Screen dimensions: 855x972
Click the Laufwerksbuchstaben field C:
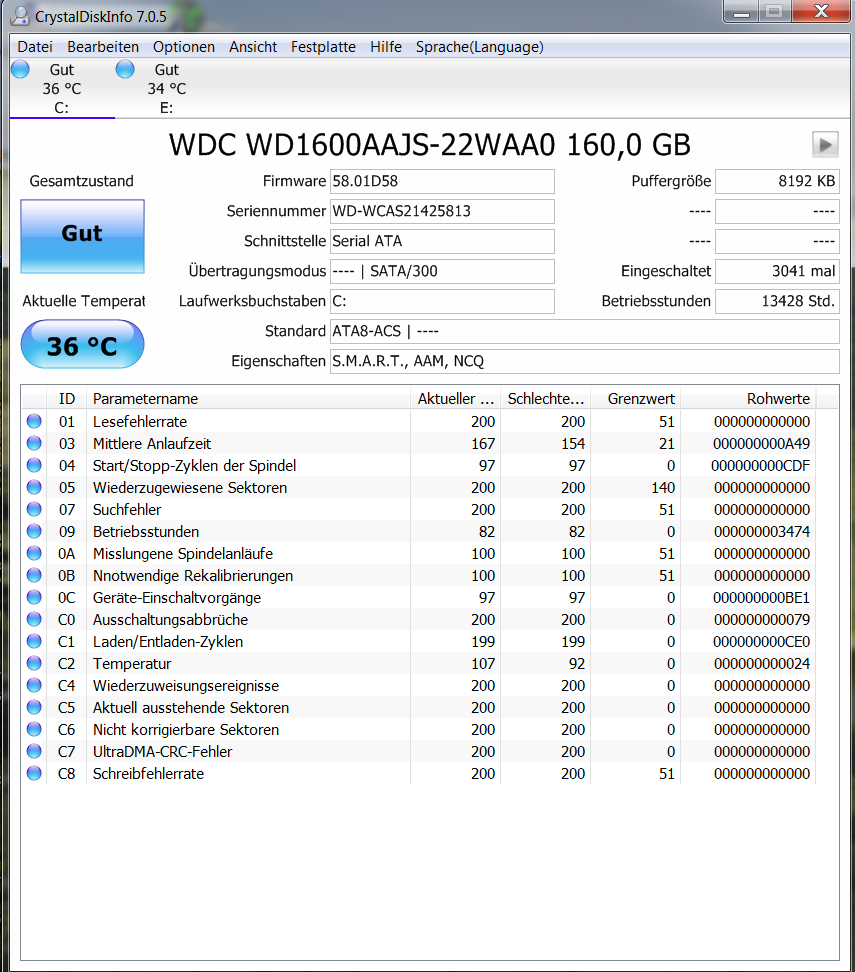[442, 301]
